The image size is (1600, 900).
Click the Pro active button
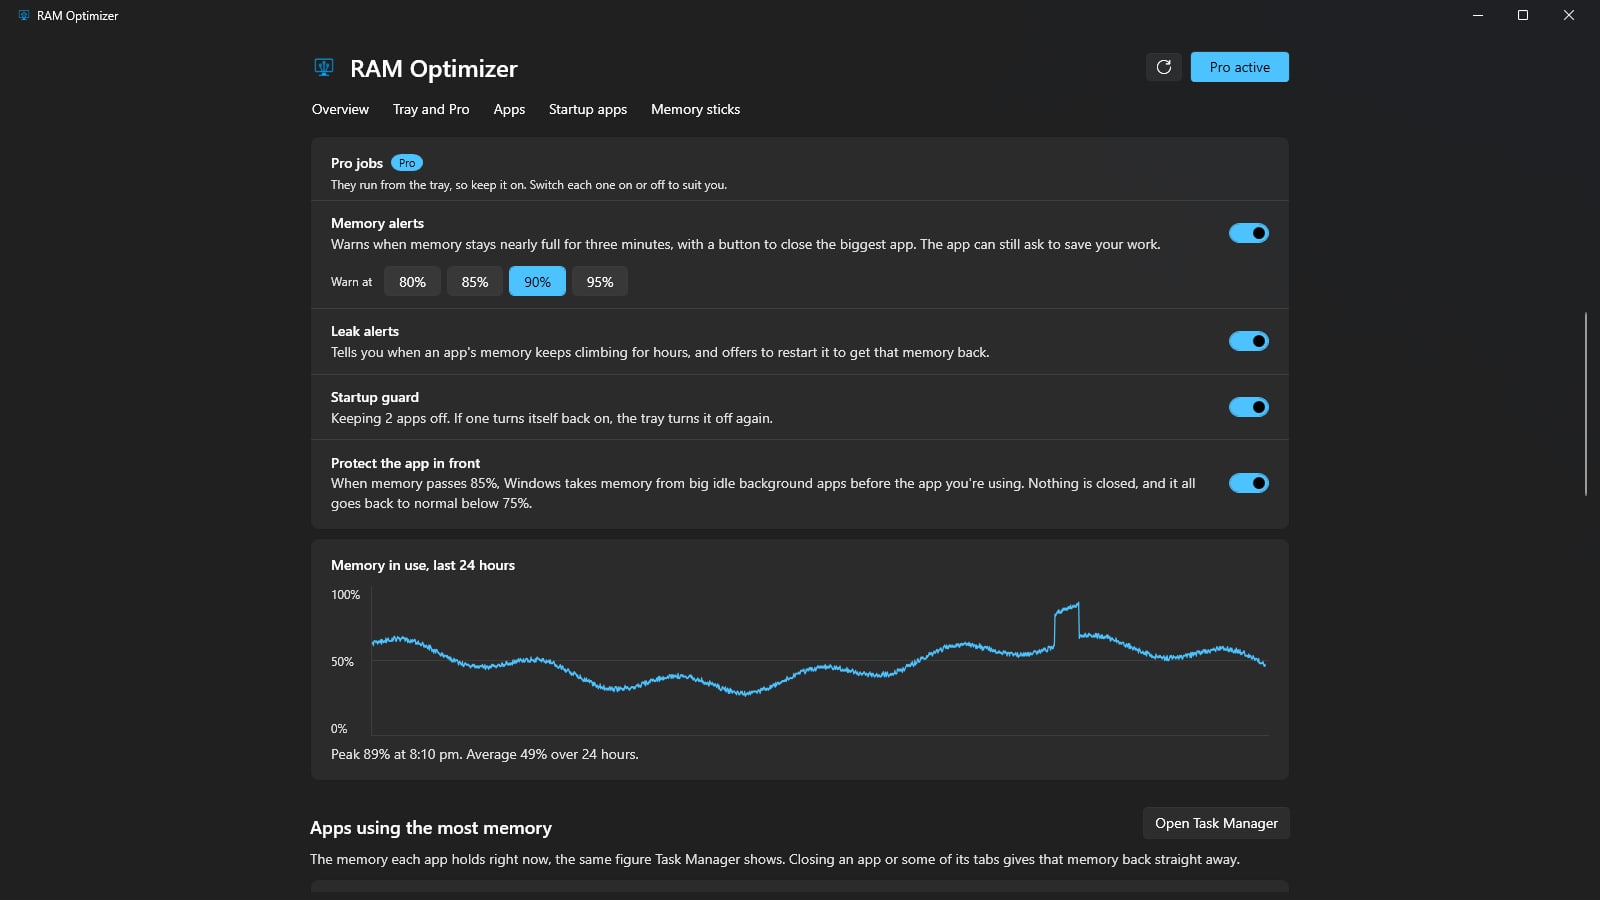pos(1240,67)
